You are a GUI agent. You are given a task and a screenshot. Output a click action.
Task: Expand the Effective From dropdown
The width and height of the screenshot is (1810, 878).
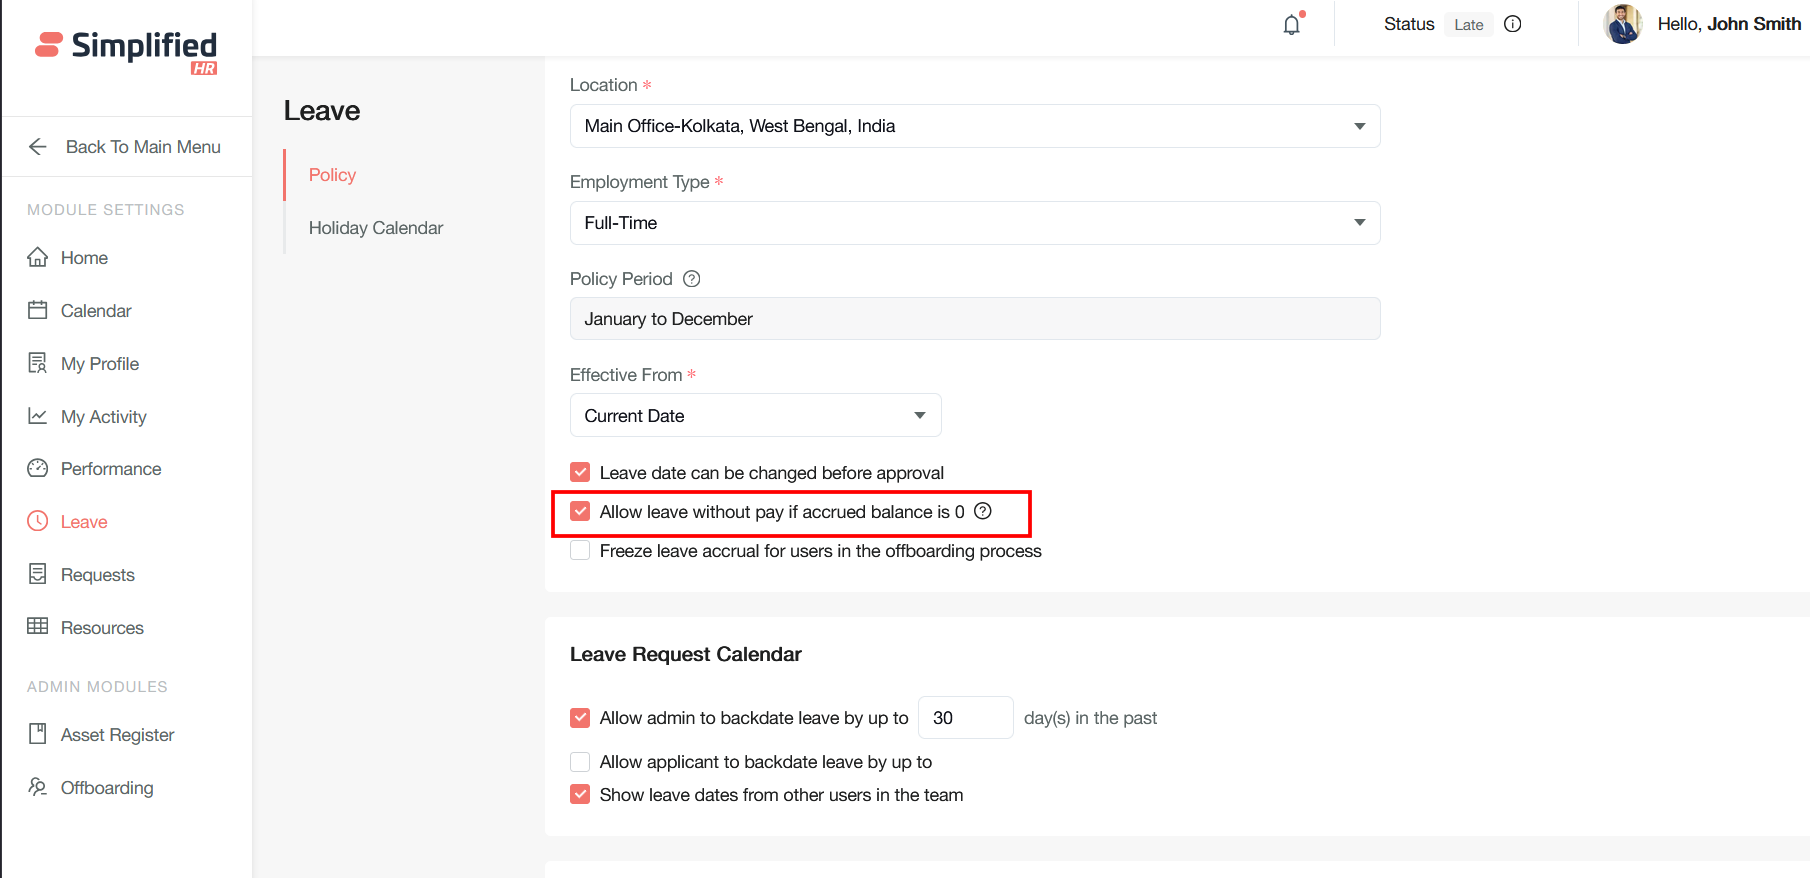919,415
